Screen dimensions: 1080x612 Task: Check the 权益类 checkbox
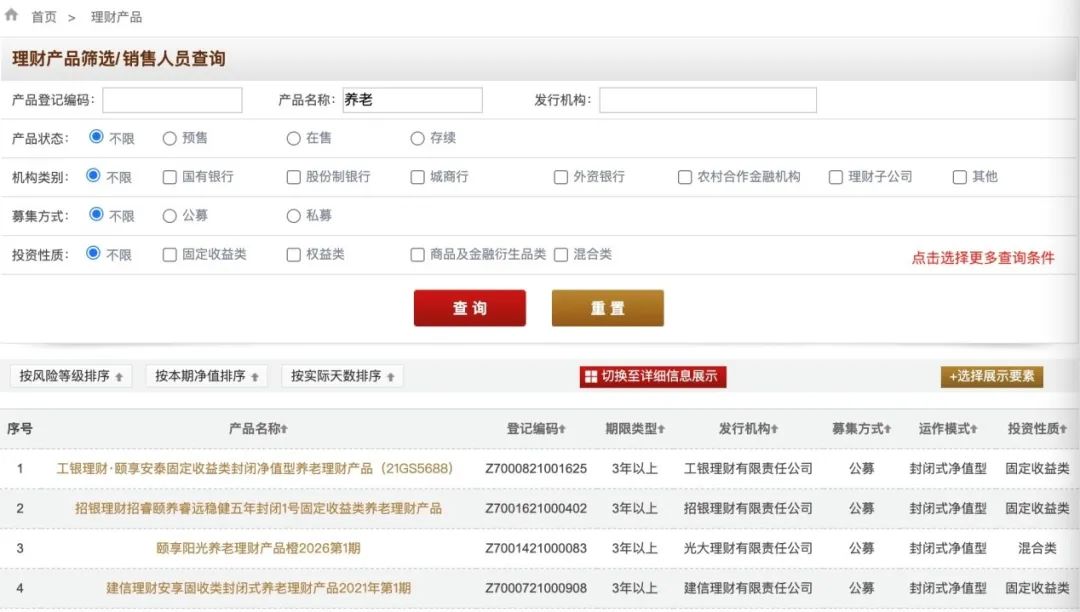click(x=293, y=255)
